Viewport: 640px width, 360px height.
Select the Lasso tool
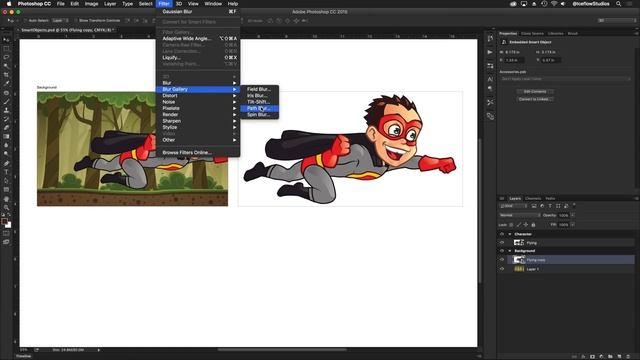(6, 57)
